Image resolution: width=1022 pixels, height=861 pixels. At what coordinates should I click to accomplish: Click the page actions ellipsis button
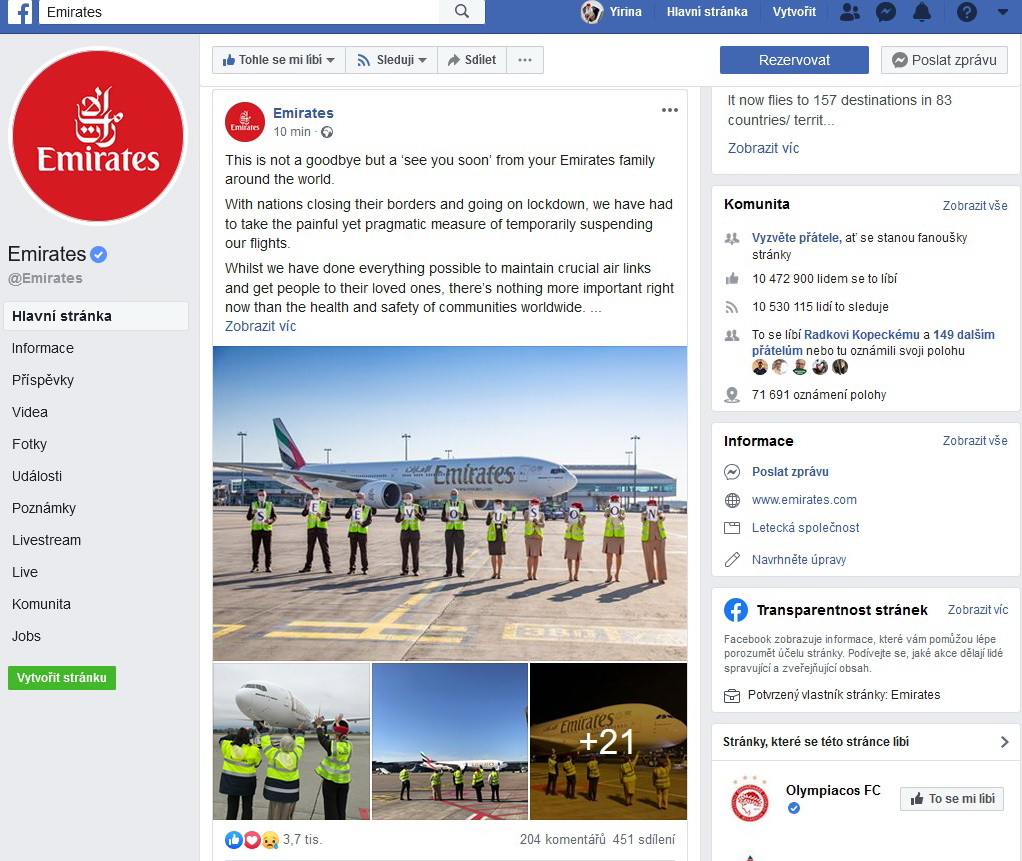click(x=525, y=60)
